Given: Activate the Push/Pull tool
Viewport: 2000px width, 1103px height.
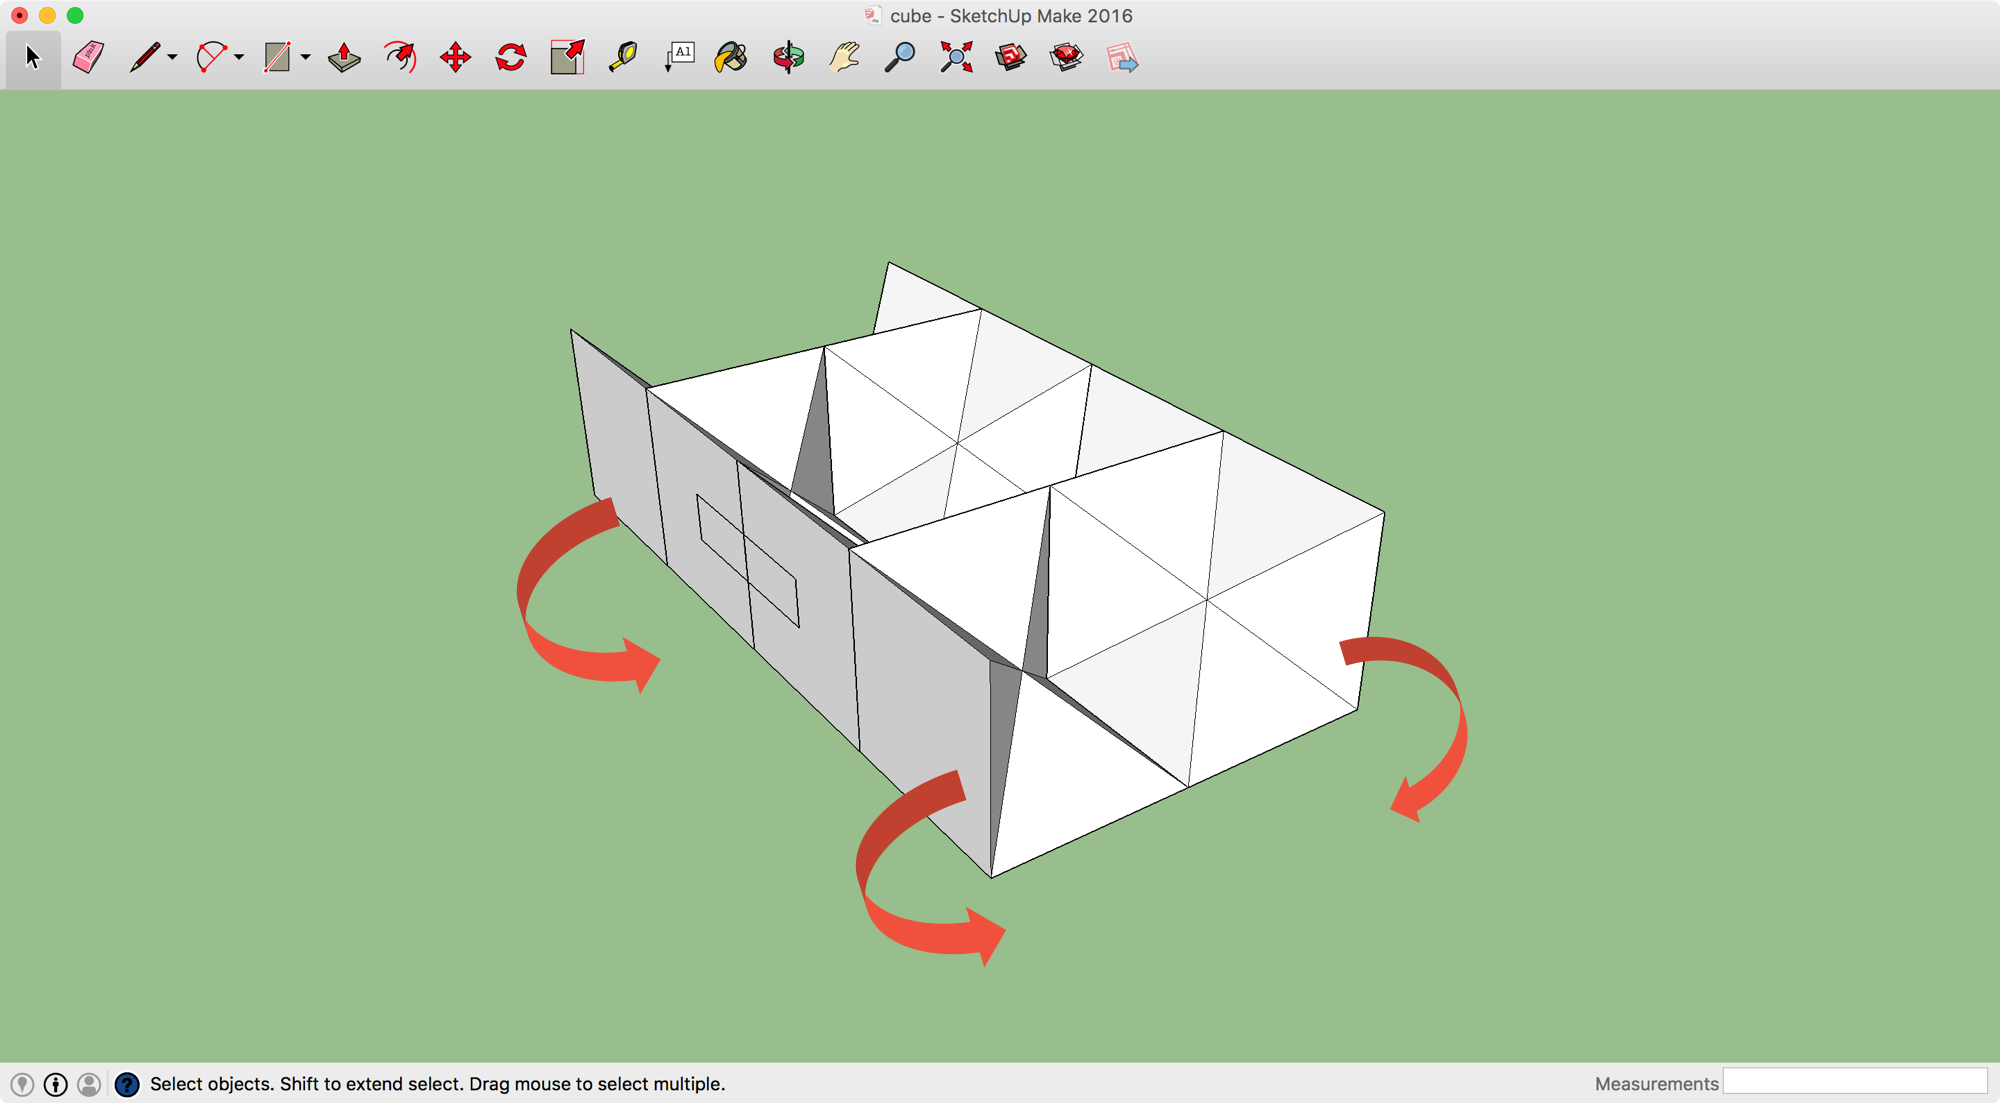Looking at the screenshot, I should point(343,58).
